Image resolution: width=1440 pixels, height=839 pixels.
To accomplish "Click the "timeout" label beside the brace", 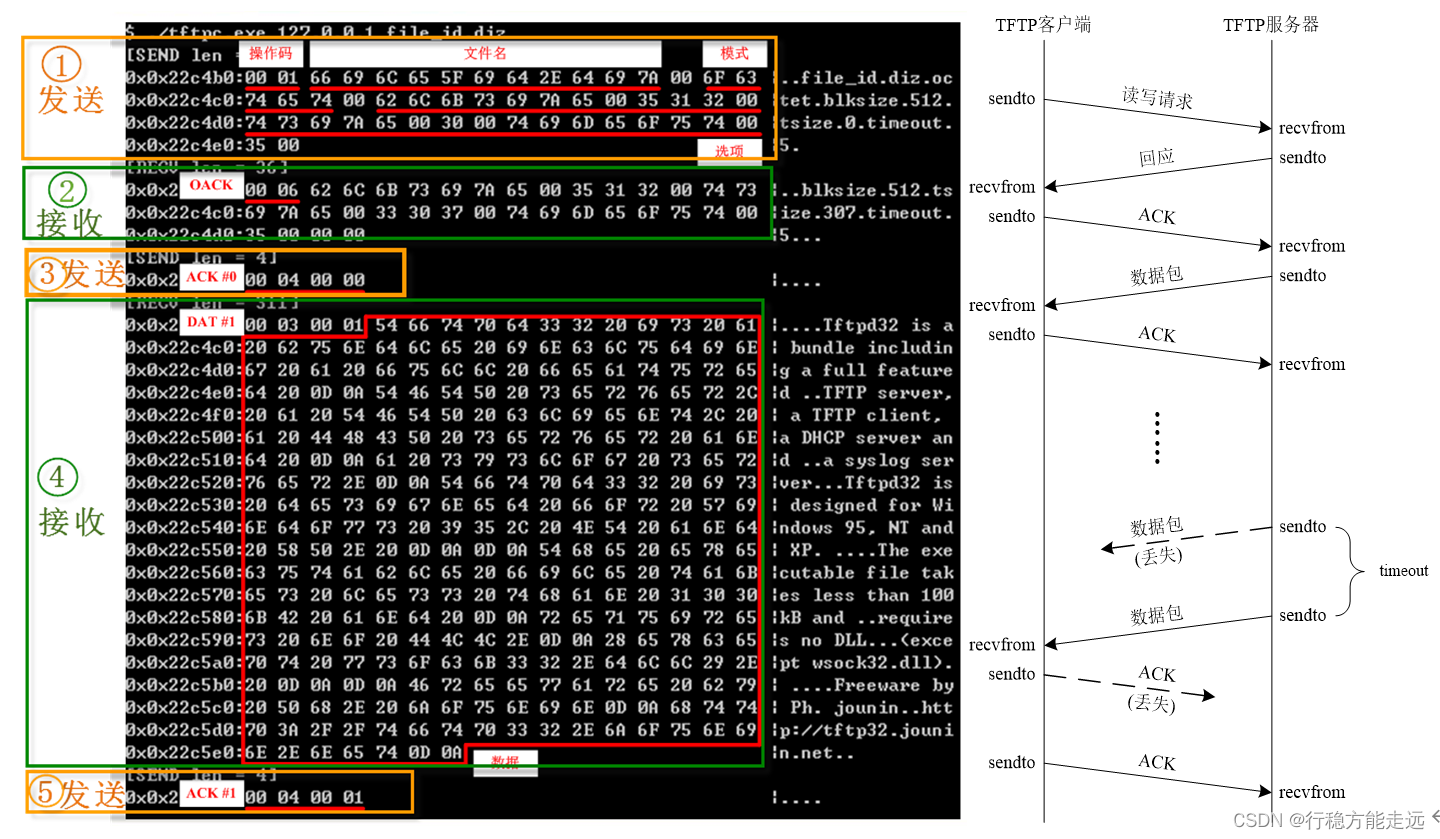I will [1404, 571].
